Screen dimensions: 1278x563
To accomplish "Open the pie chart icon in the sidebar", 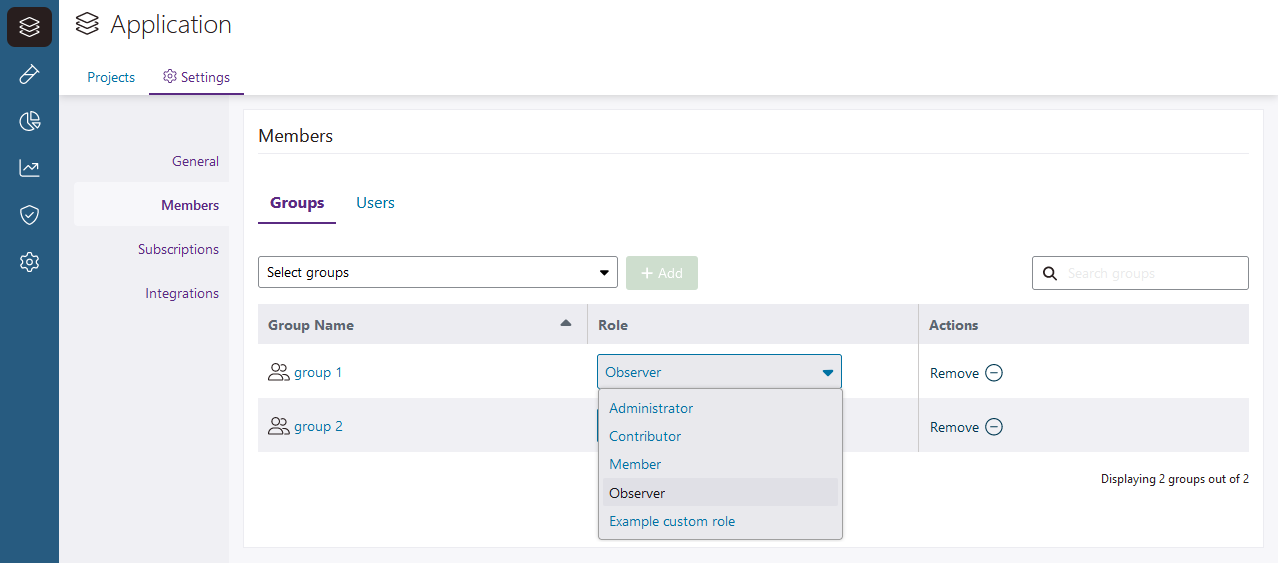I will (x=29, y=121).
